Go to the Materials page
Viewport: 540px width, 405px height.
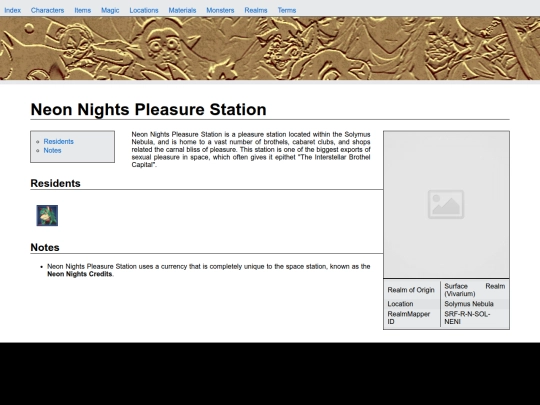pyautogui.click(x=182, y=10)
